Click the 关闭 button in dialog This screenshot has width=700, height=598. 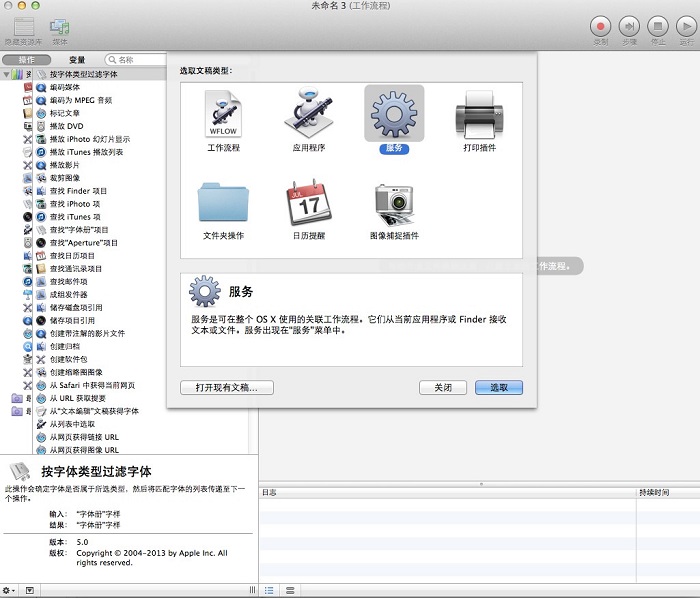(443, 387)
